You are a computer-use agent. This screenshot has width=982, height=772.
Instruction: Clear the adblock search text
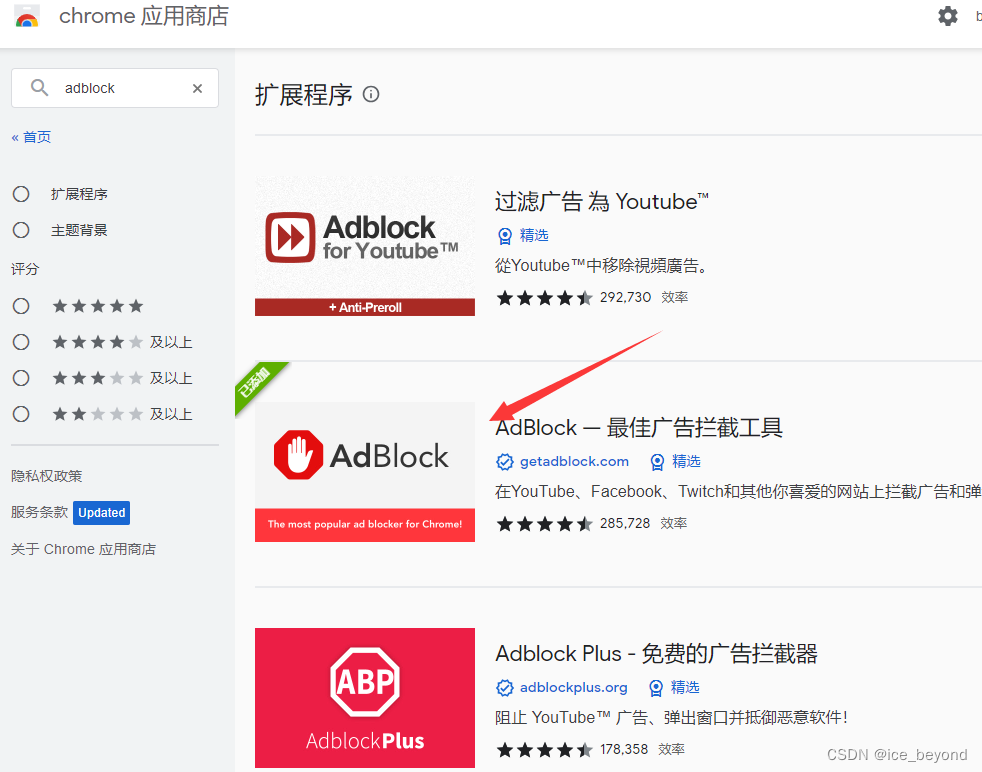pos(197,88)
